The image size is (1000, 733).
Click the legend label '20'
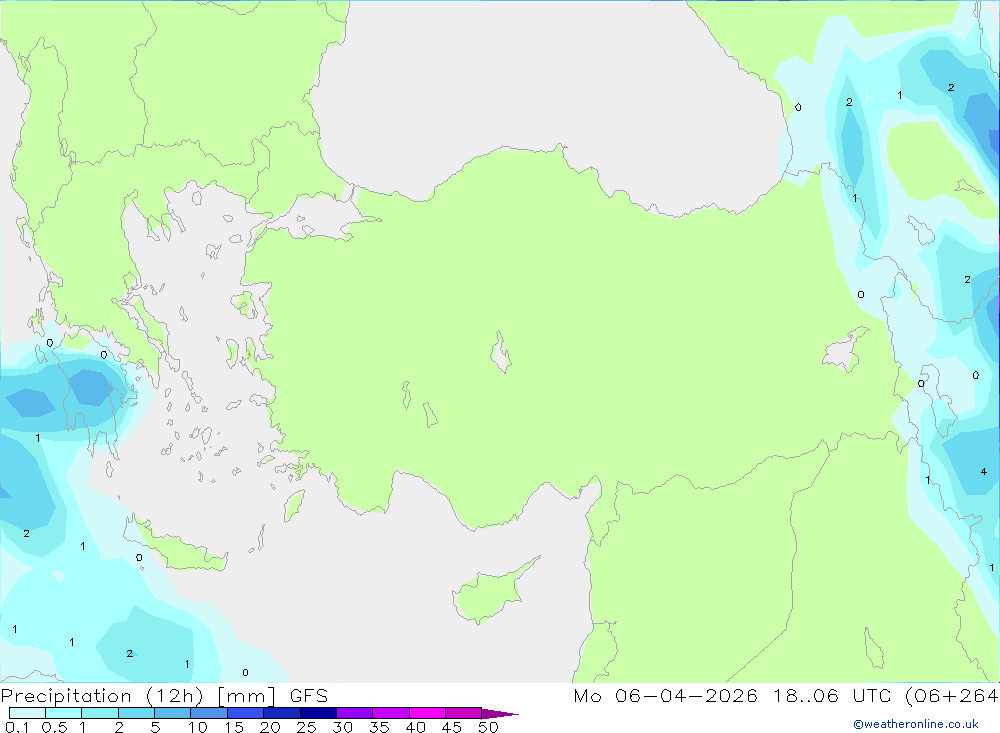pos(270,727)
